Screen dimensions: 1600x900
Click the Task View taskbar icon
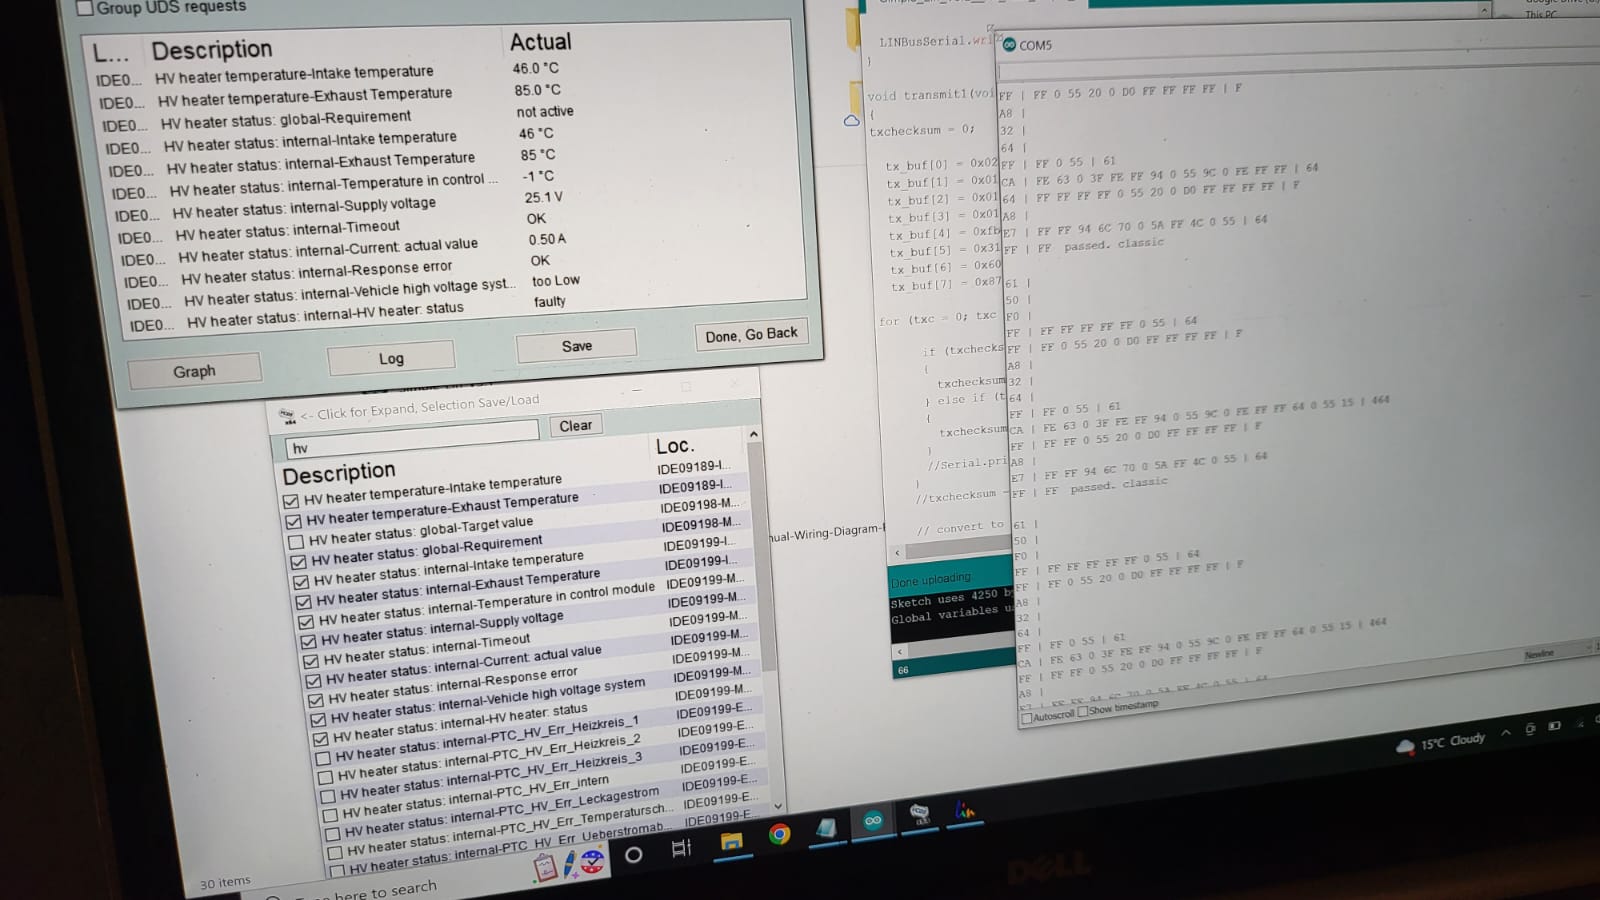tap(682, 849)
